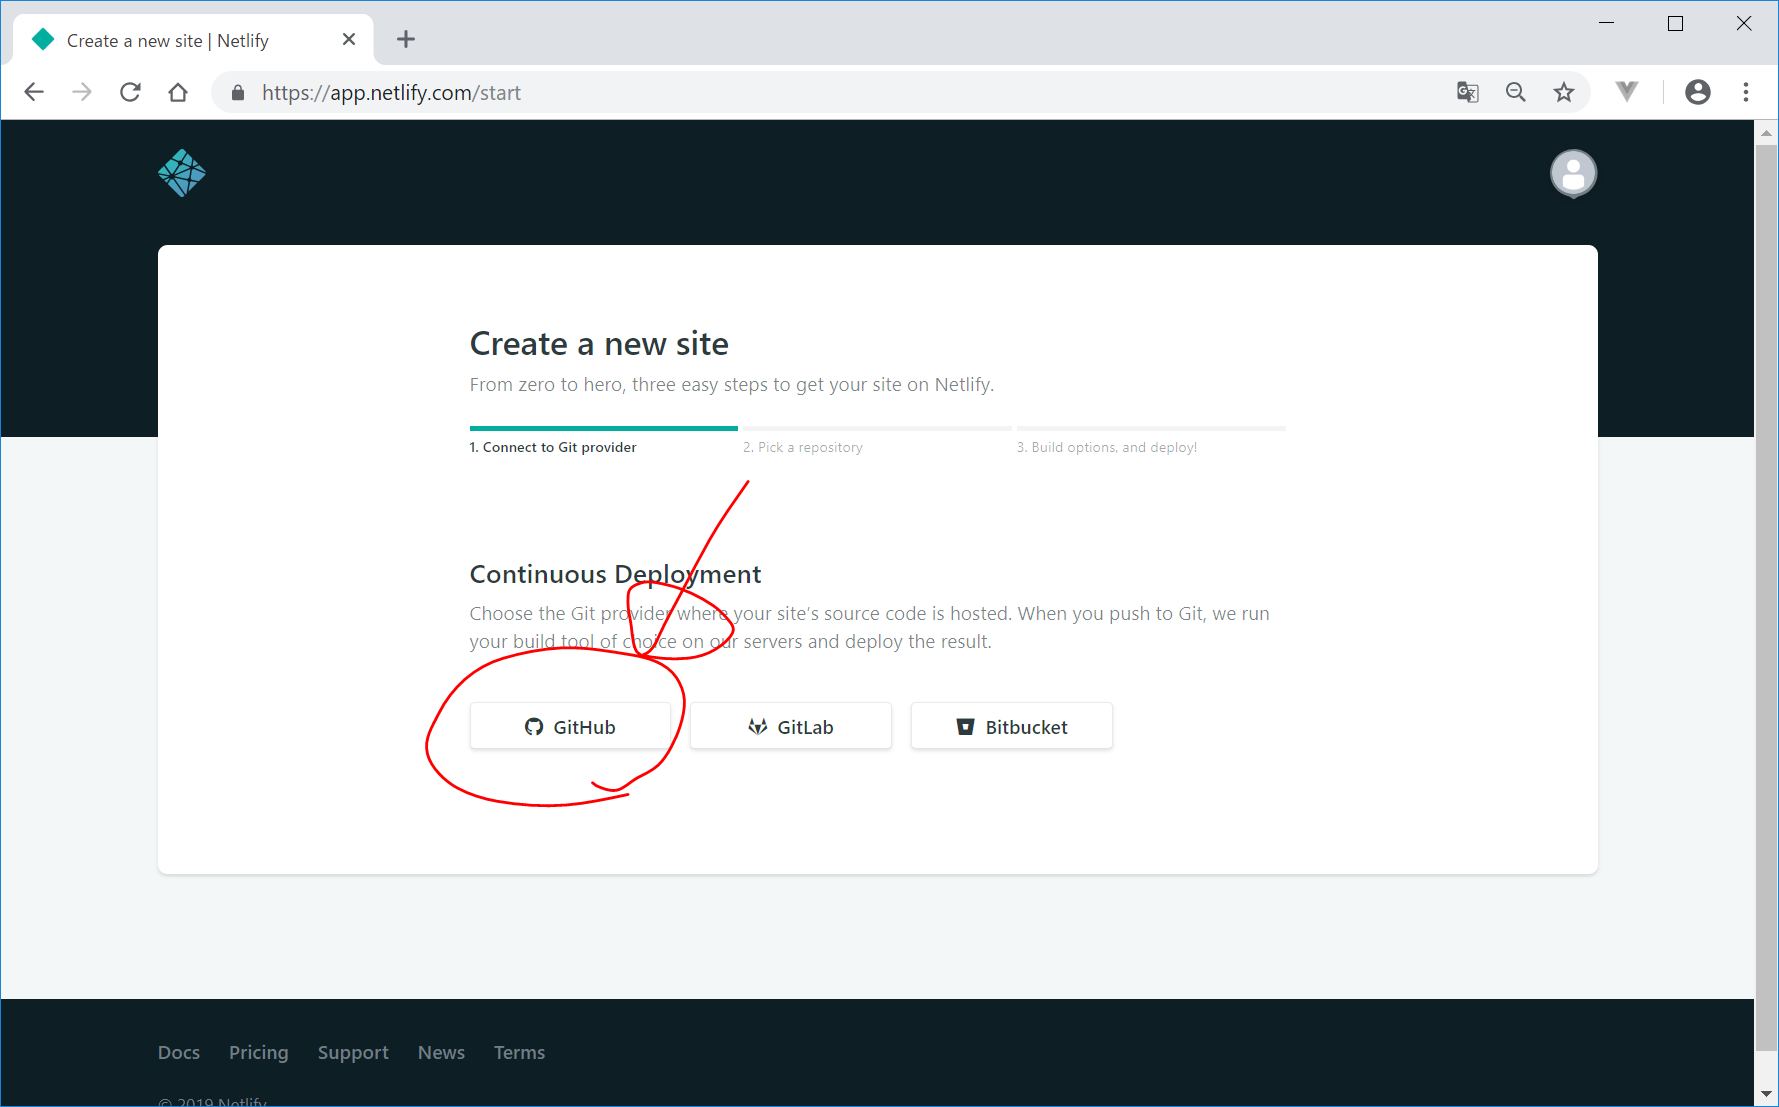
Task: Open the Docs footer link
Action: pyautogui.click(x=179, y=1052)
